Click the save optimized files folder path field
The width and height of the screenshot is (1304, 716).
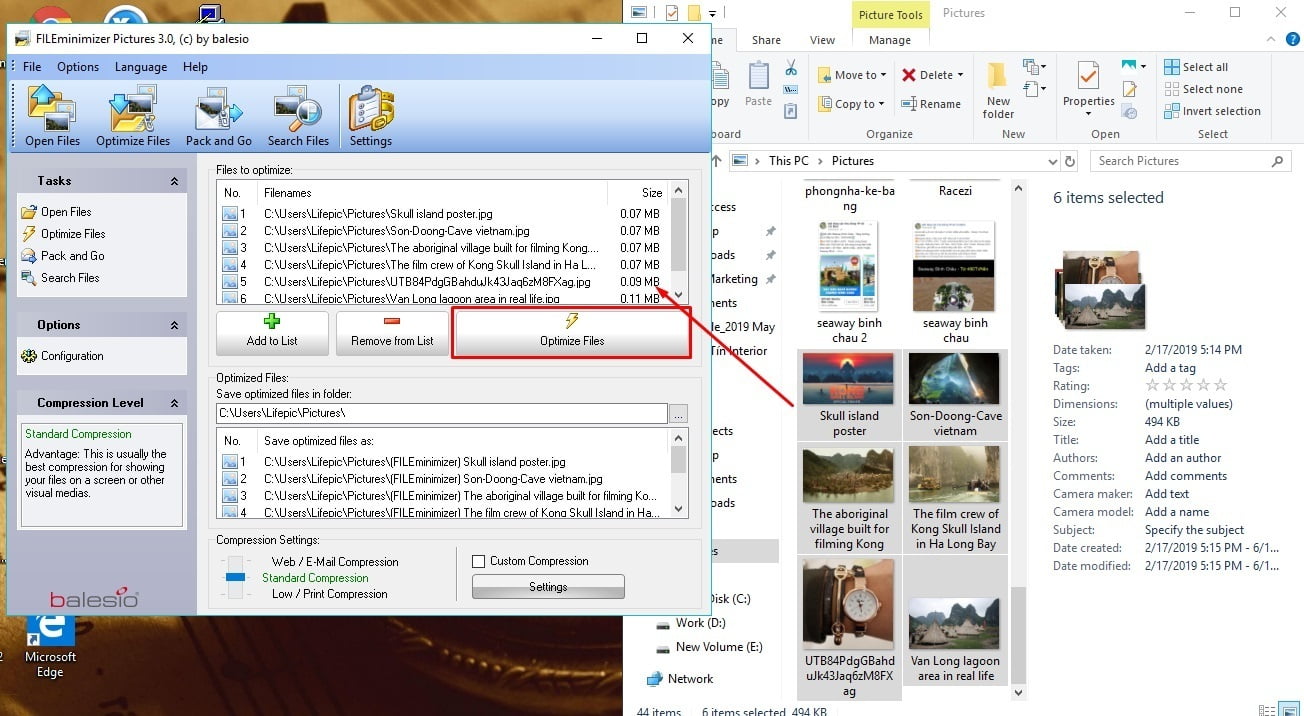pyautogui.click(x=442, y=413)
